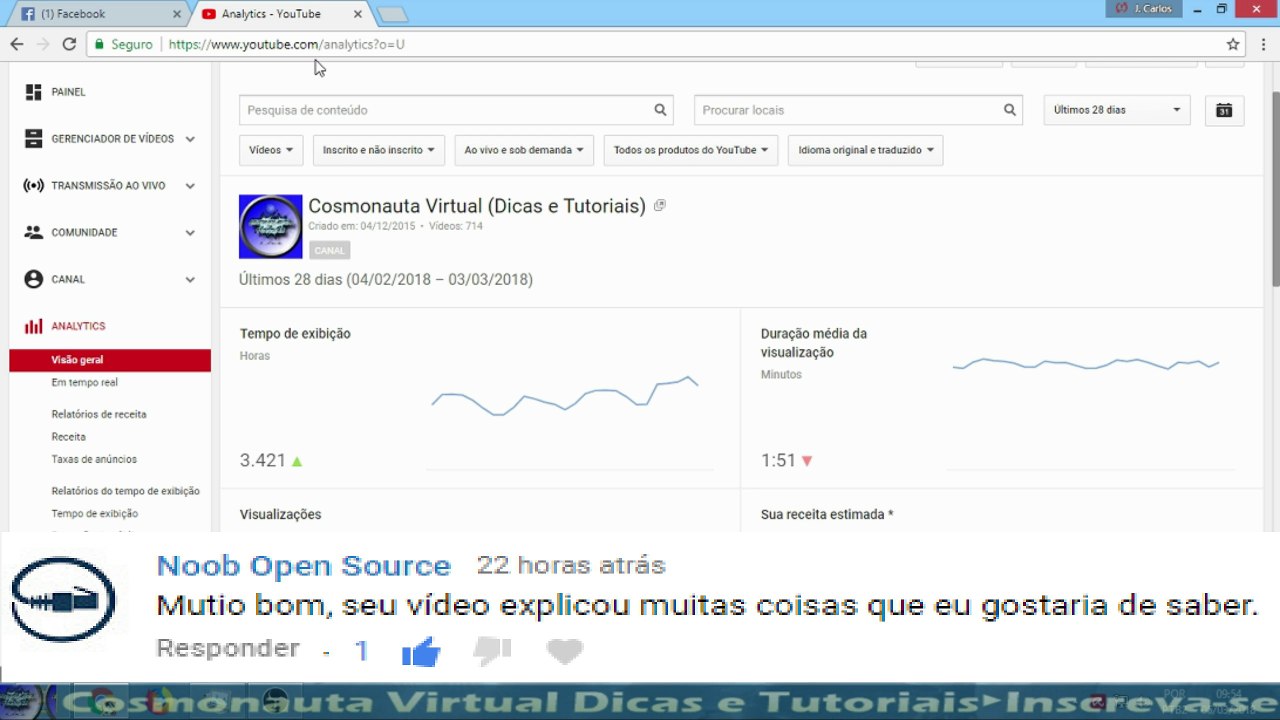
Task: Like the Noob Open Source comment
Action: pyautogui.click(x=421, y=652)
